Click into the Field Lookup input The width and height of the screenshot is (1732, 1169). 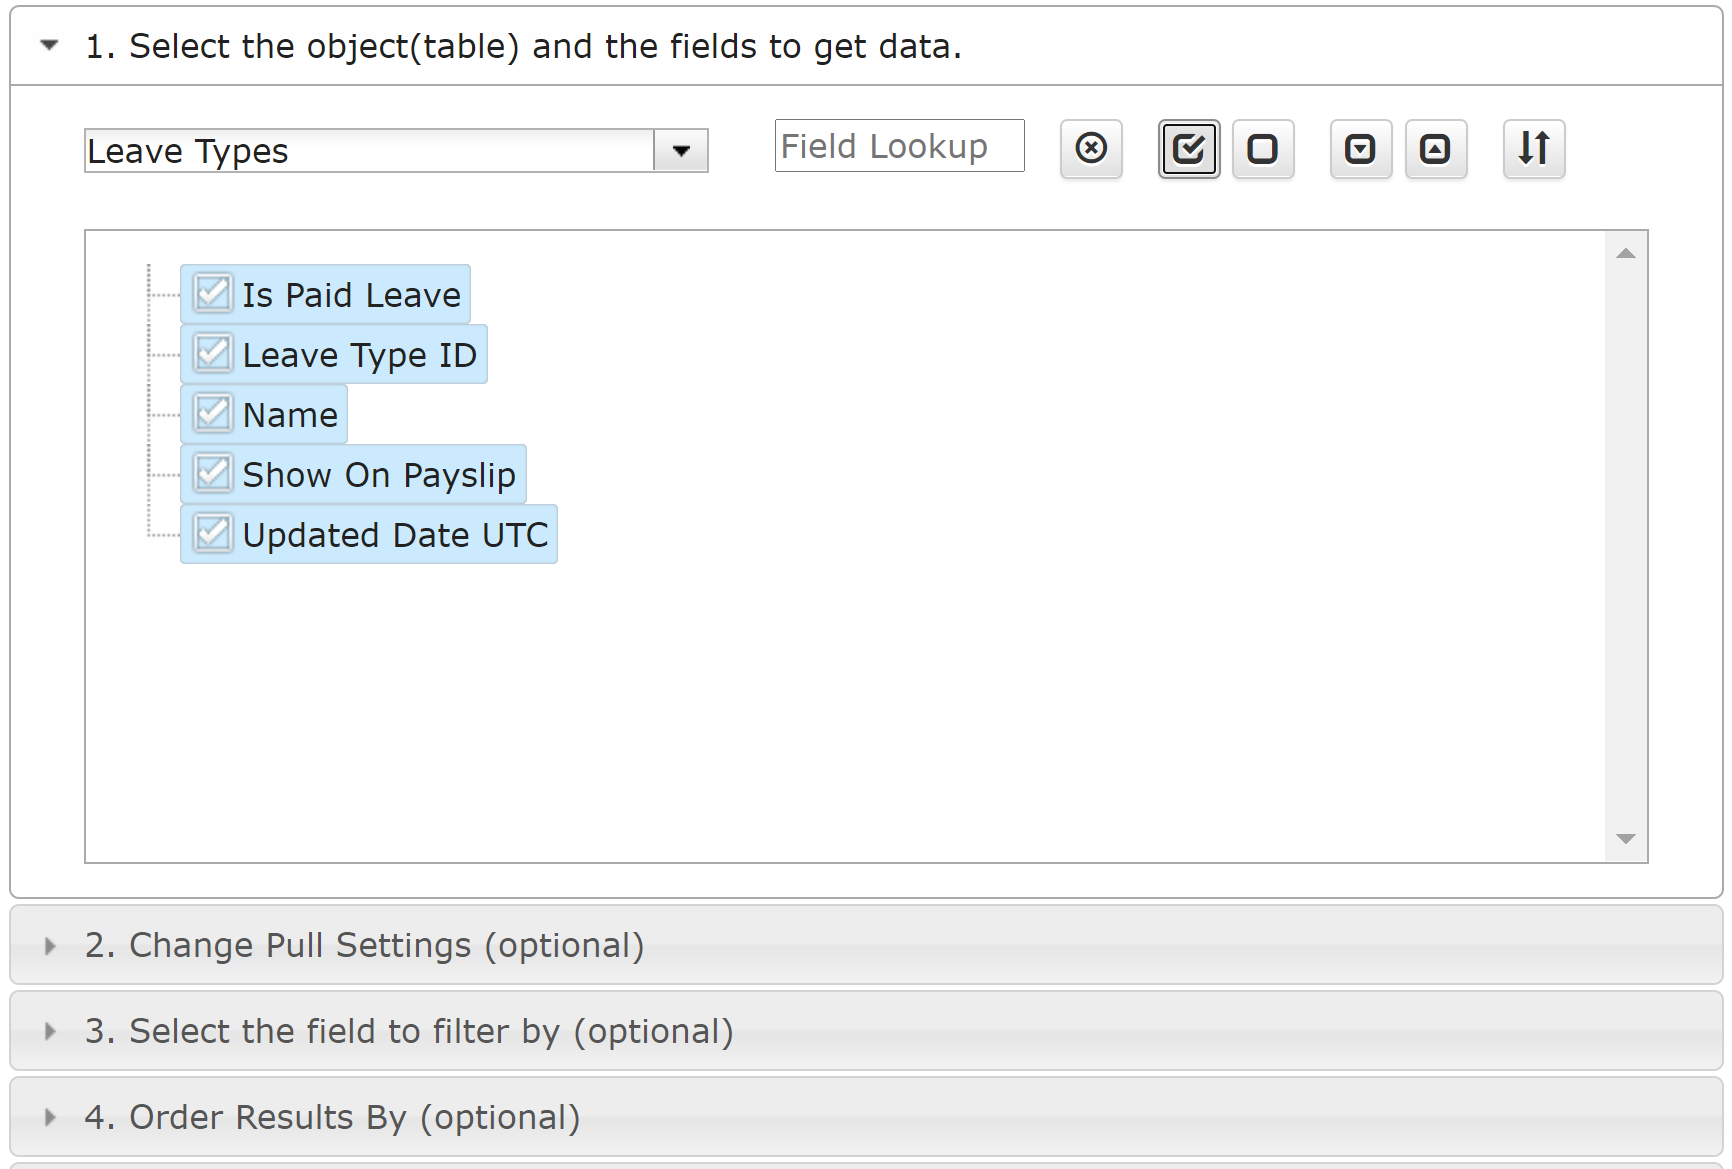[x=899, y=146]
